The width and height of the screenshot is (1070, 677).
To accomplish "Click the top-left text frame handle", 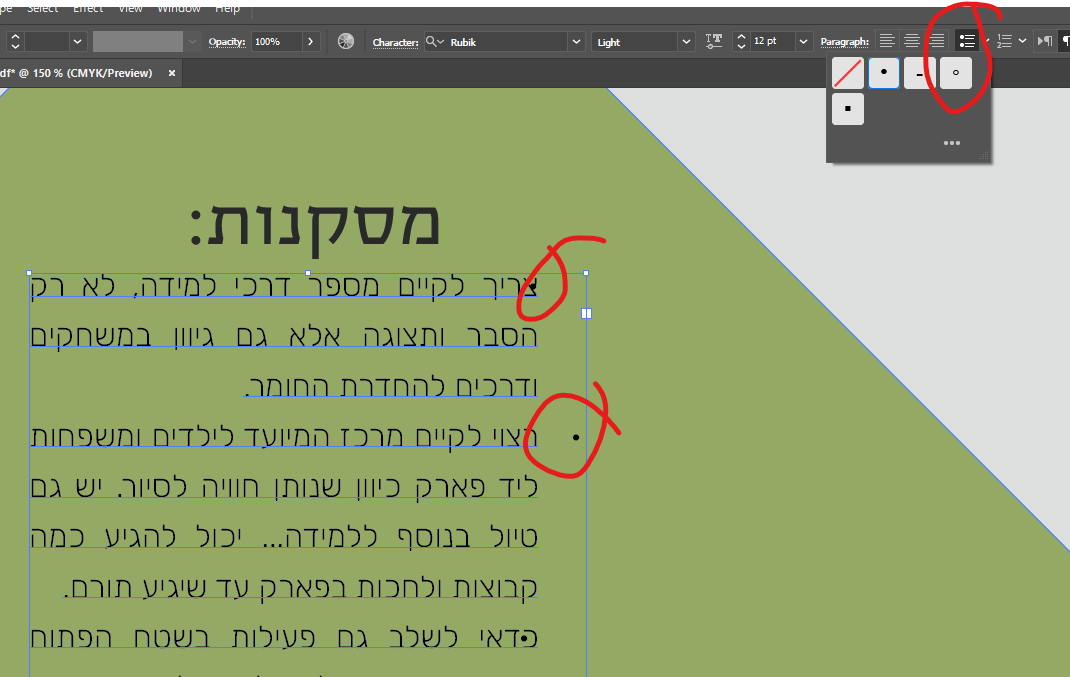I will (29, 273).
